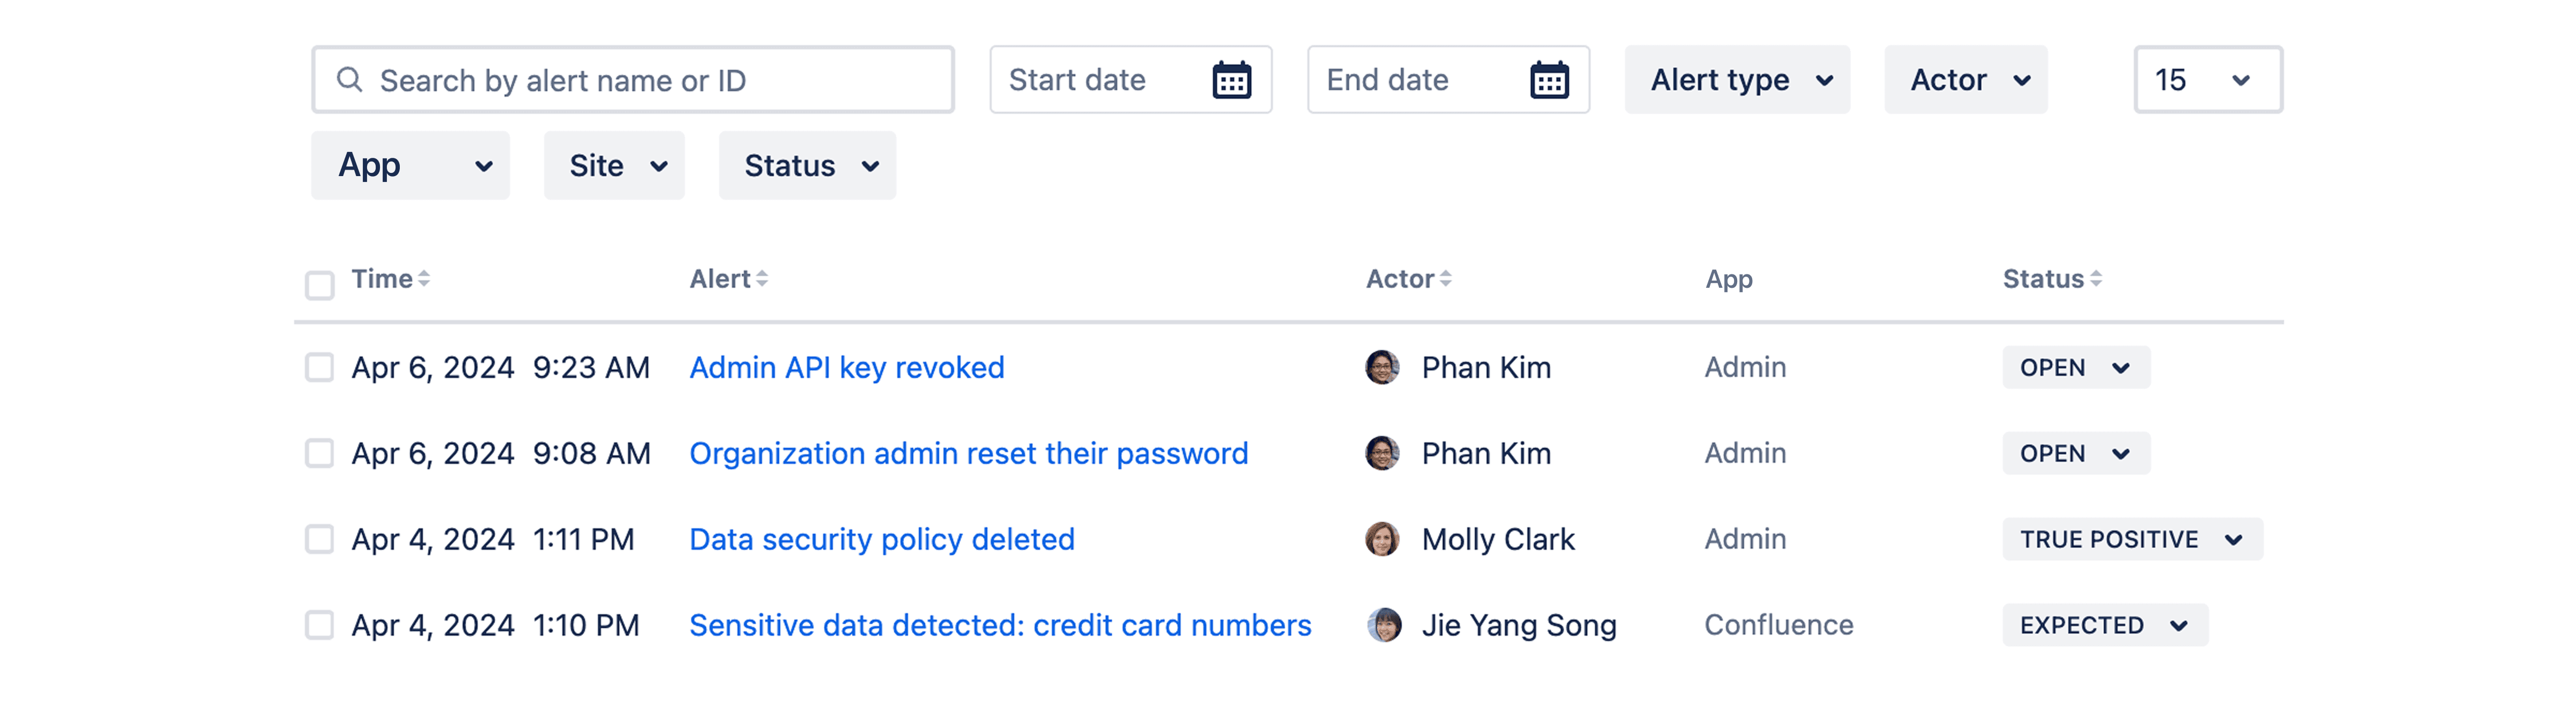2576x713 pixels.
Task: Click Jie Yang Song's avatar
Action: 1383,625
